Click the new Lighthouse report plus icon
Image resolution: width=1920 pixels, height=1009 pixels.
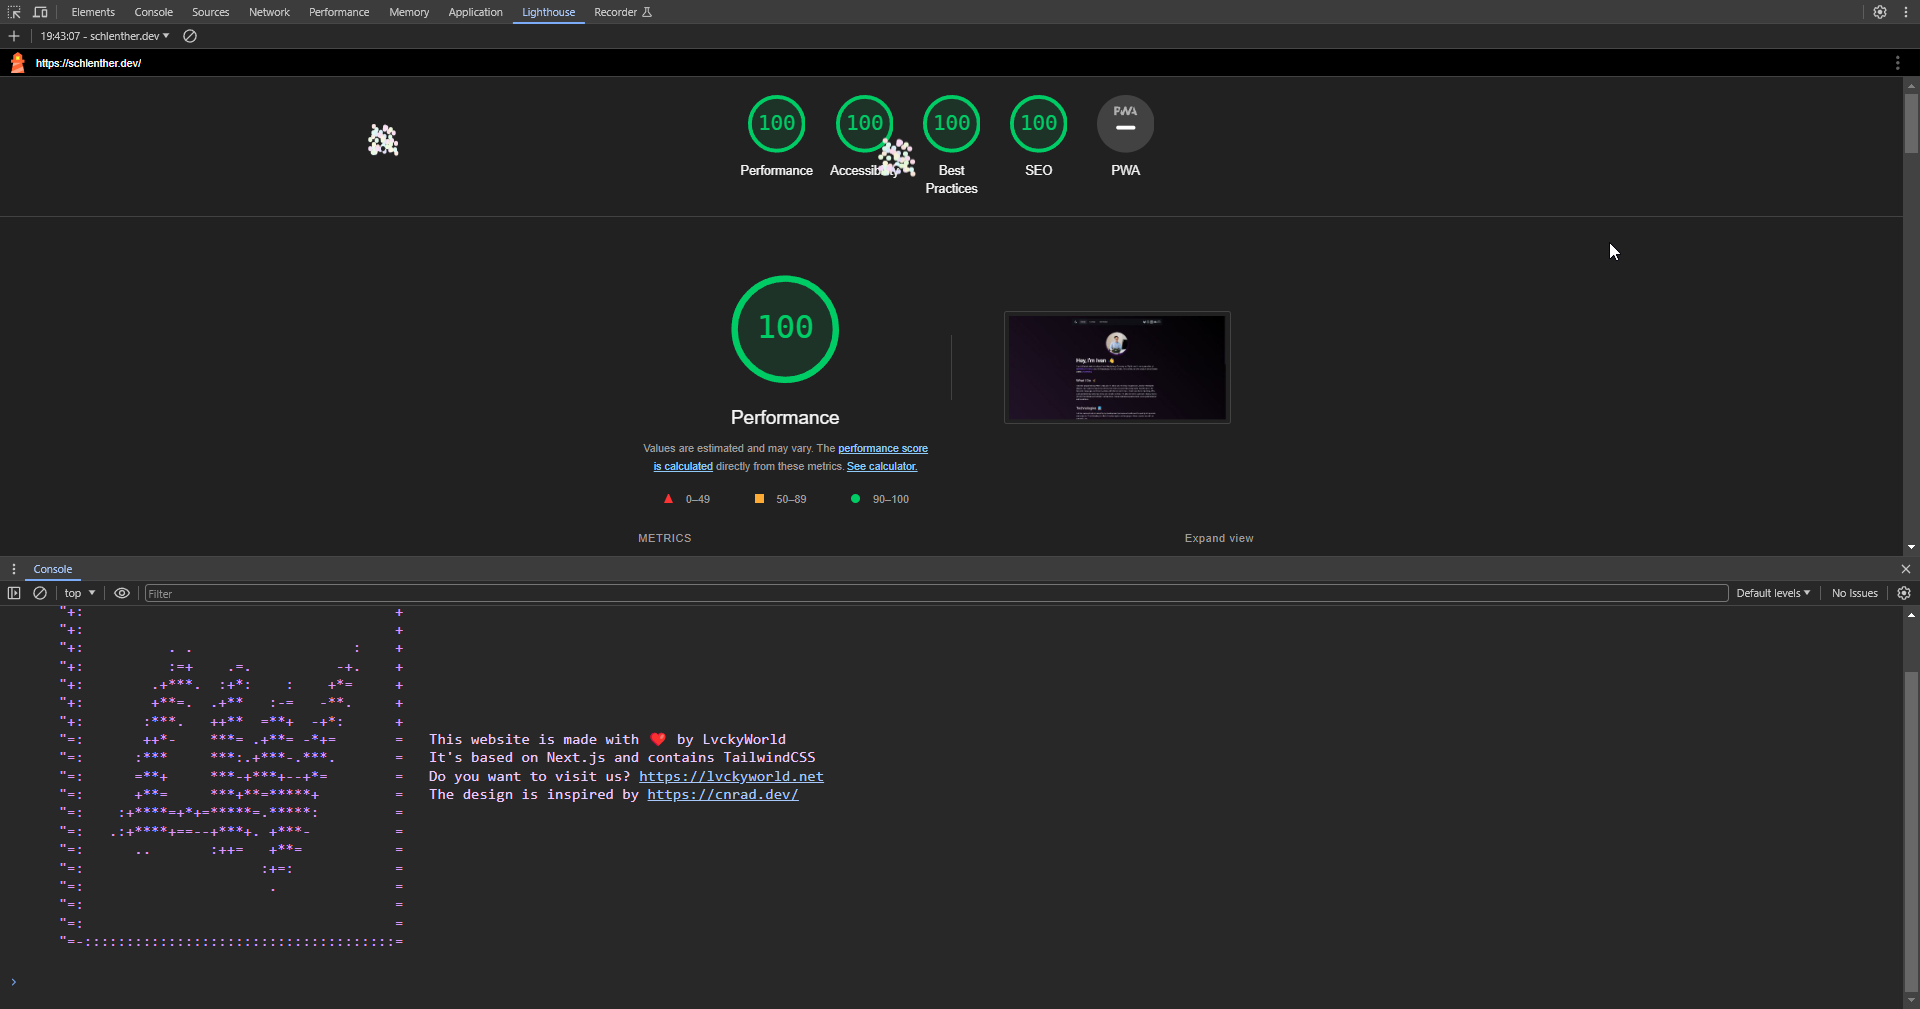[14, 36]
